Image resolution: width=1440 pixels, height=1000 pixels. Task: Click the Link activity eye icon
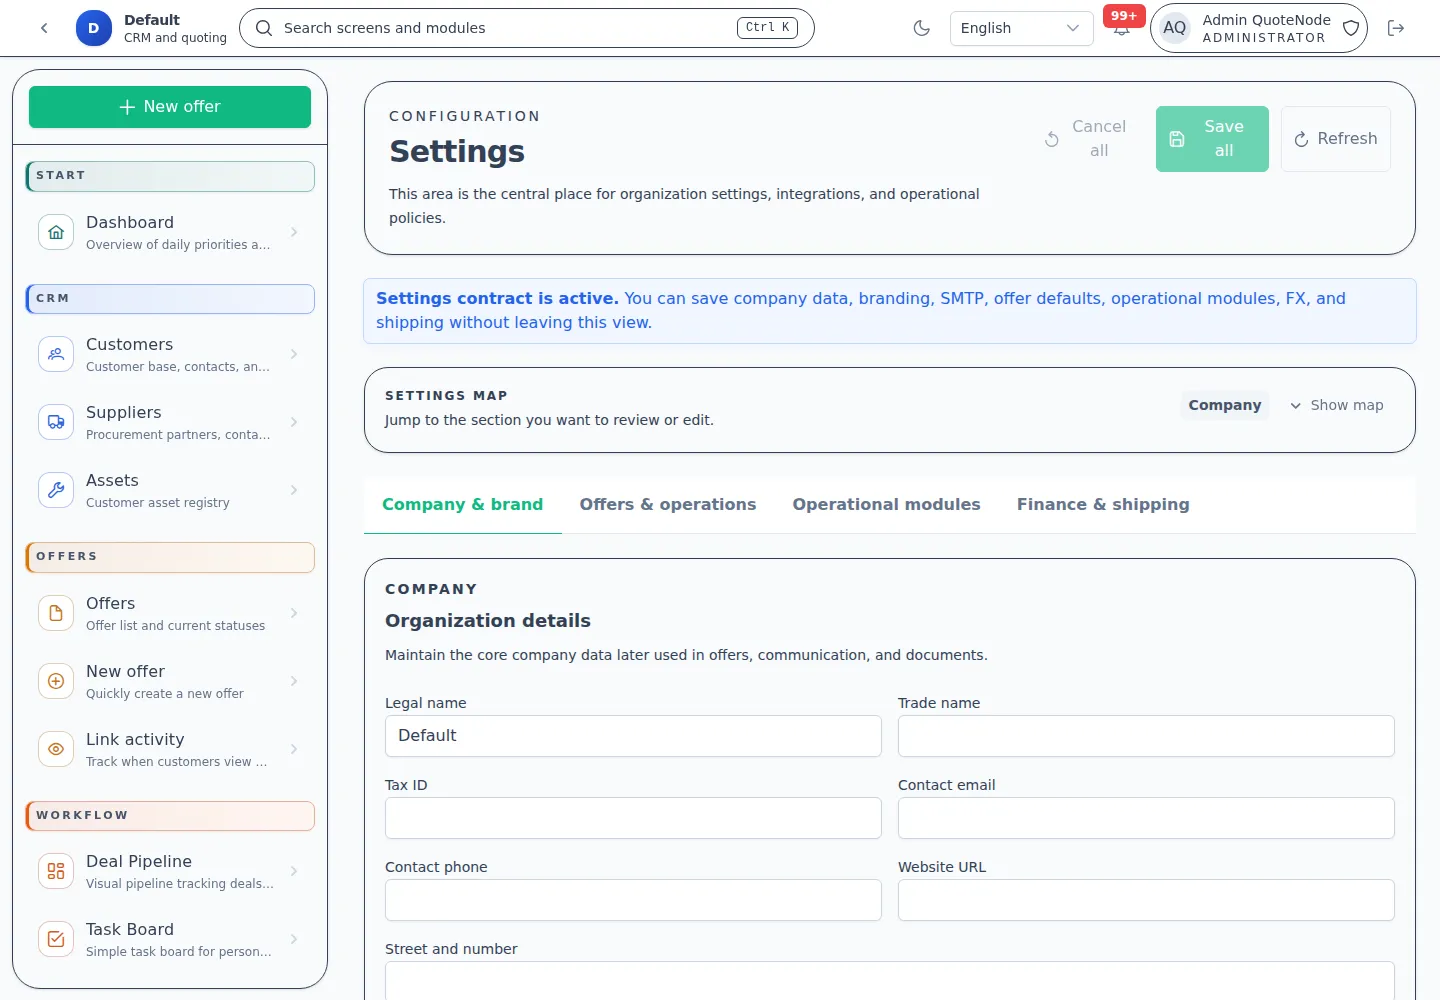coord(56,749)
